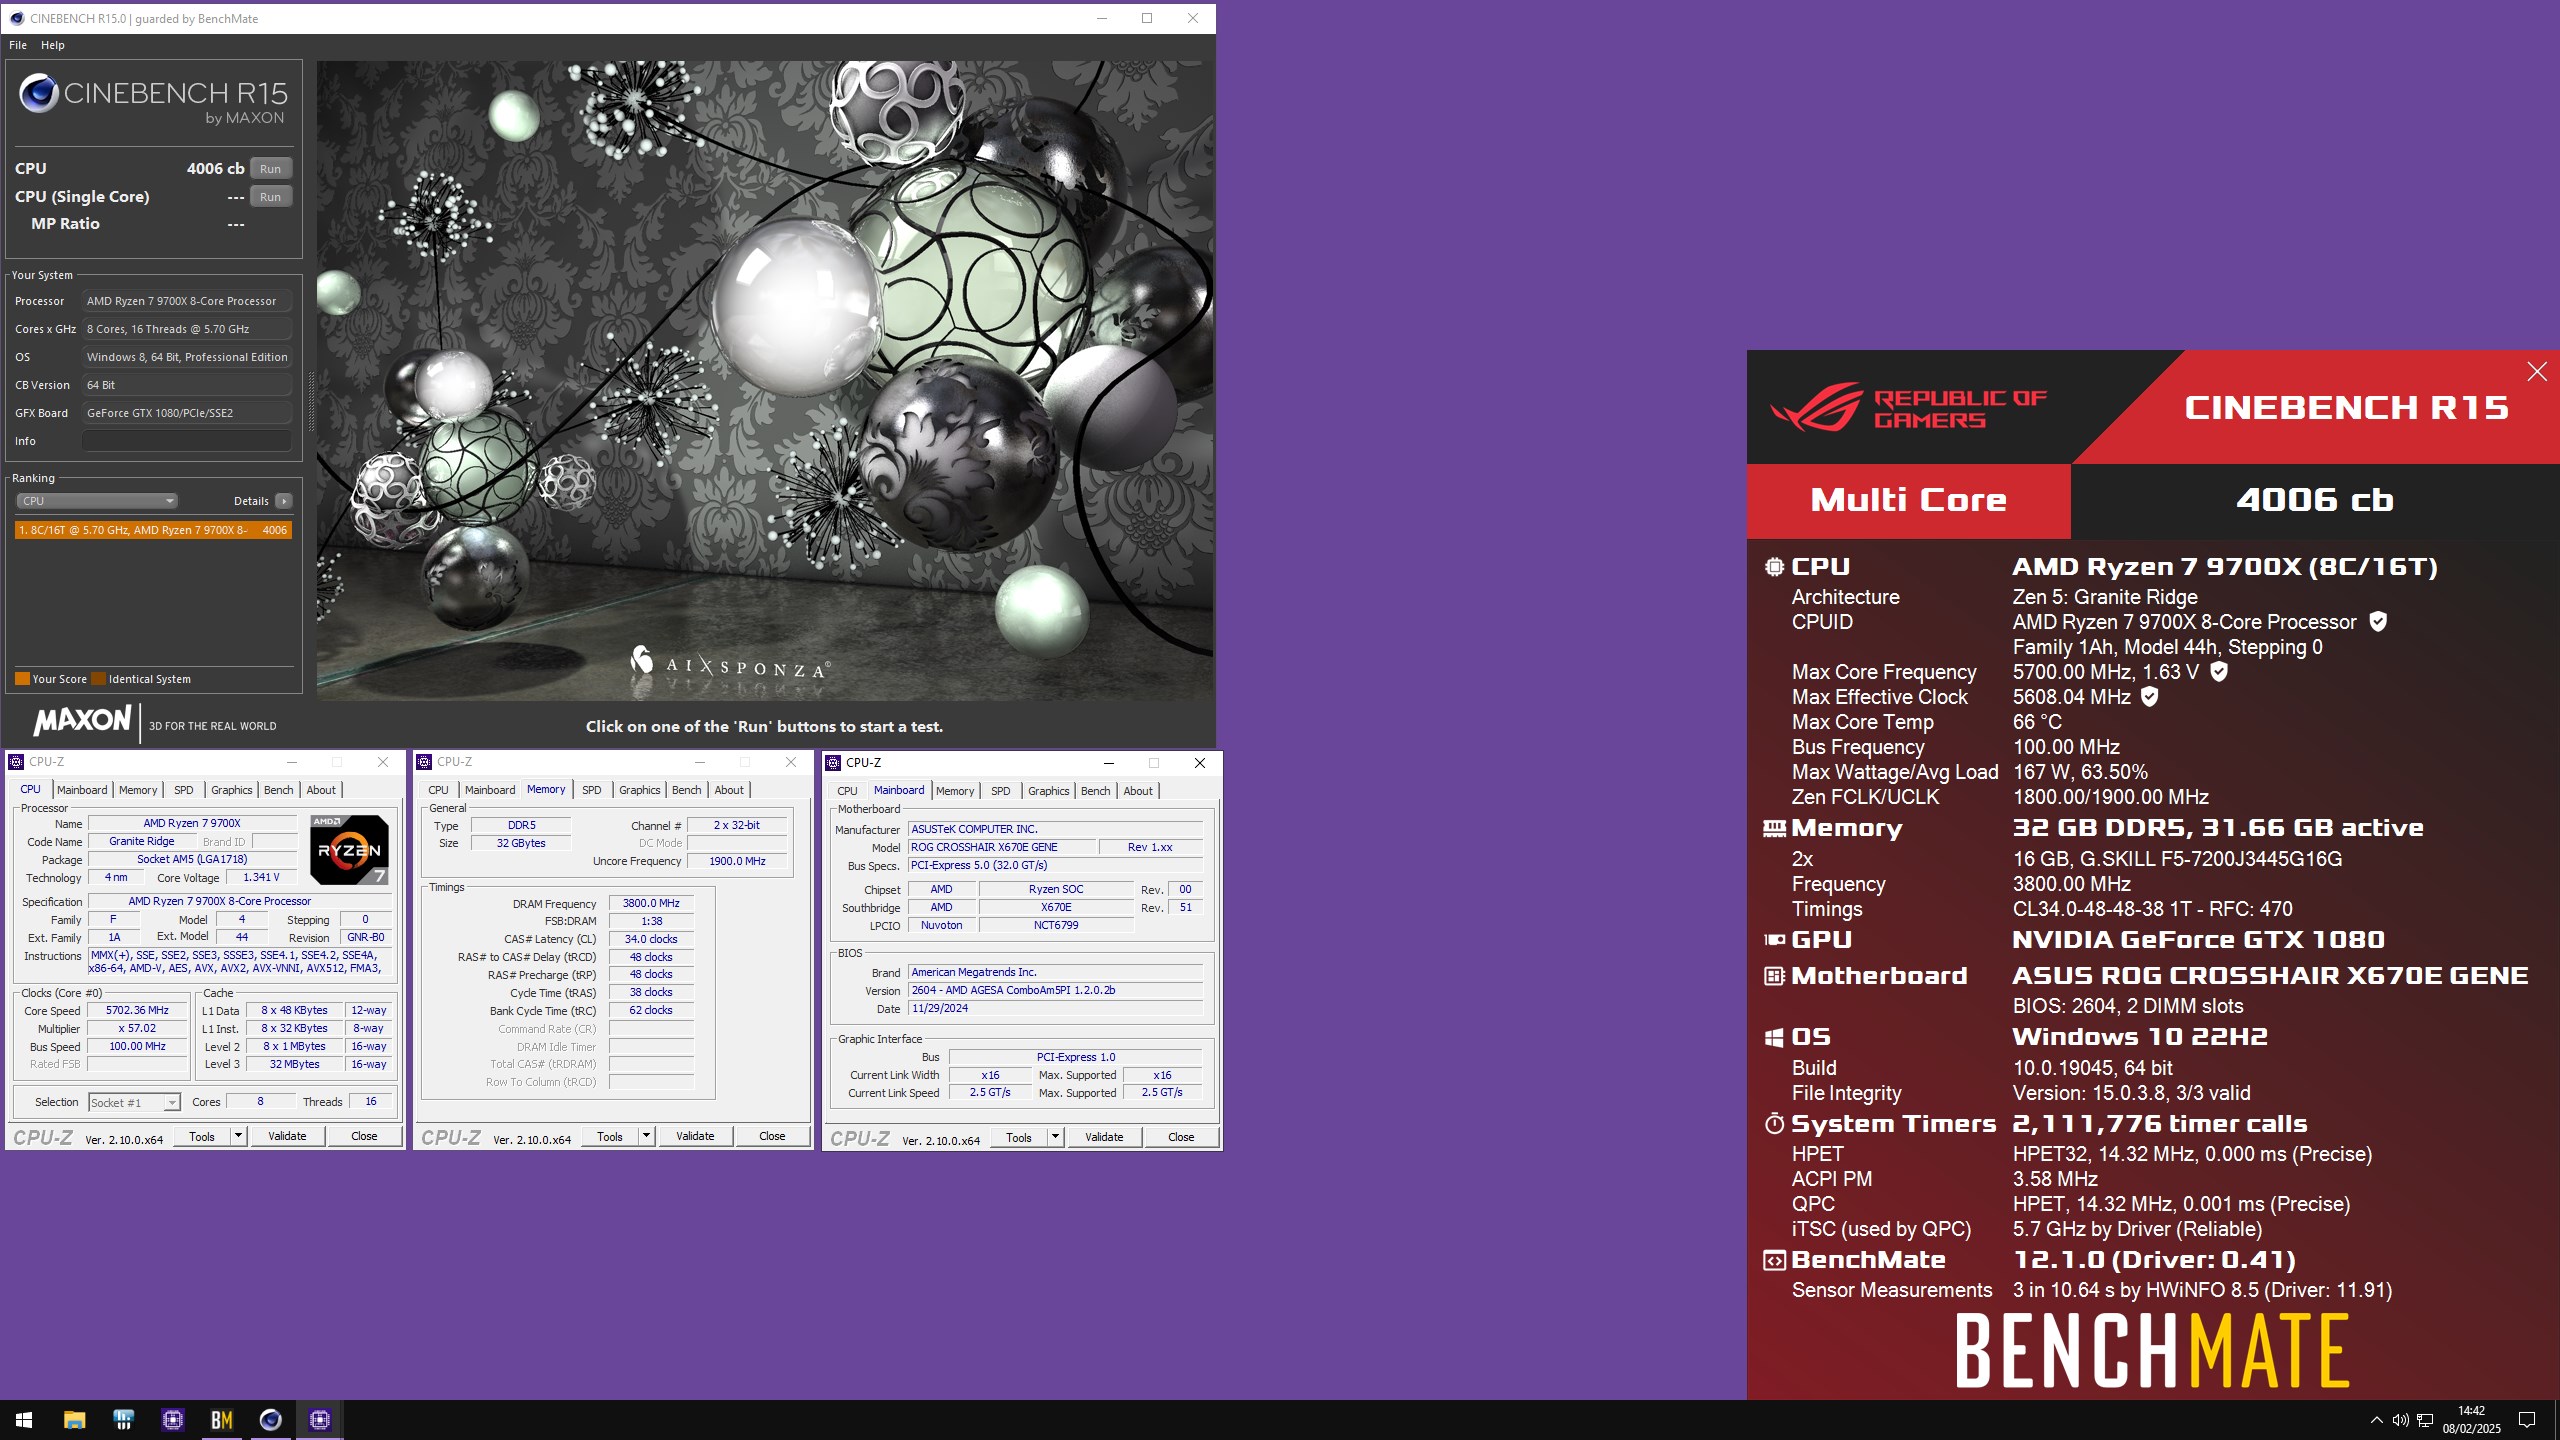The width and height of the screenshot is (2560, 1440).
Task: Open the Ranking CPU dropdown in Cinebench
Action: (x=97, y=501)
